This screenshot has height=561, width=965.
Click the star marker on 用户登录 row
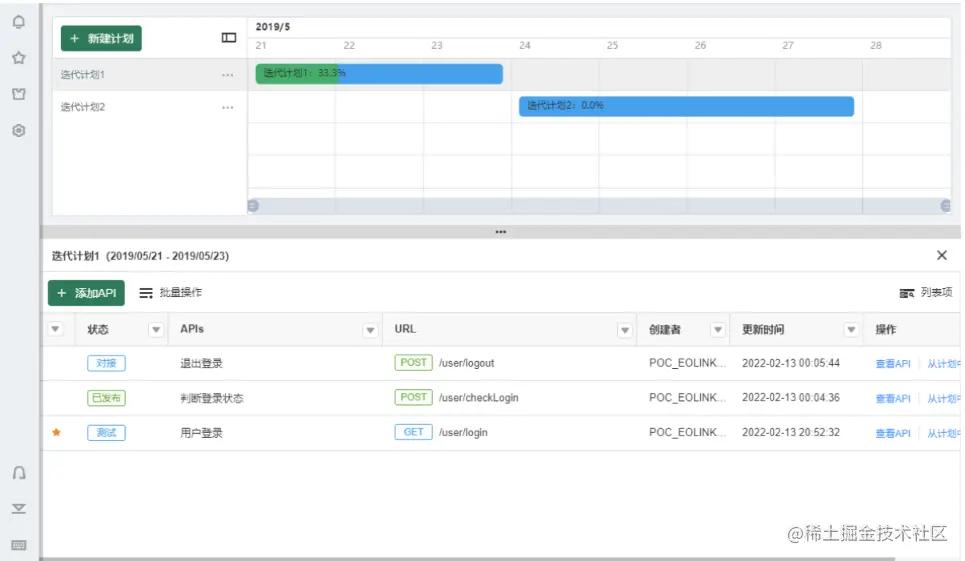[x=57, y=432]
